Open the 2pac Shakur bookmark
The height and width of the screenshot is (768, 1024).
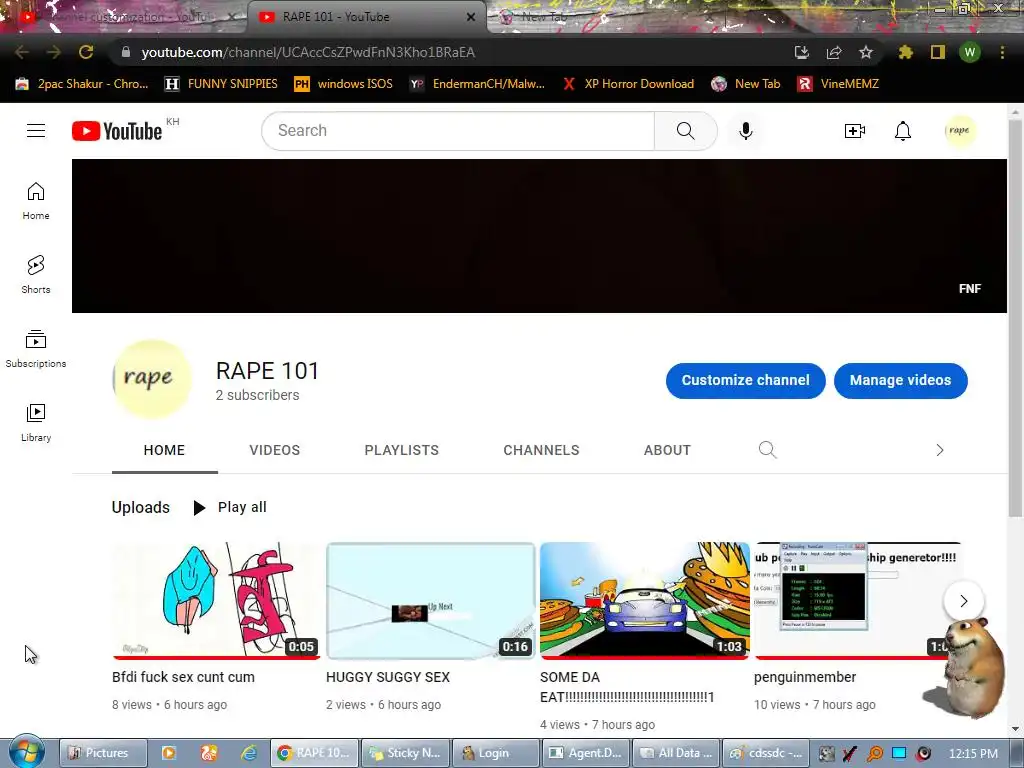(82, 84)
